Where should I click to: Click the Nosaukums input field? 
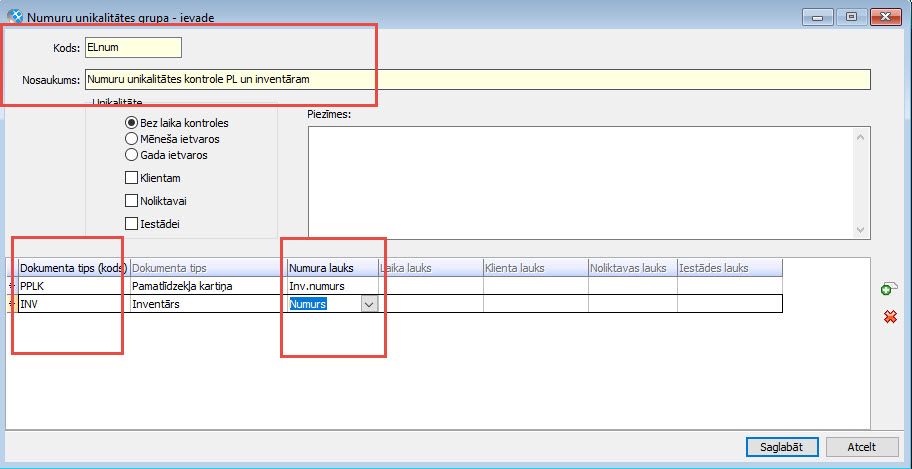[478, 79]
